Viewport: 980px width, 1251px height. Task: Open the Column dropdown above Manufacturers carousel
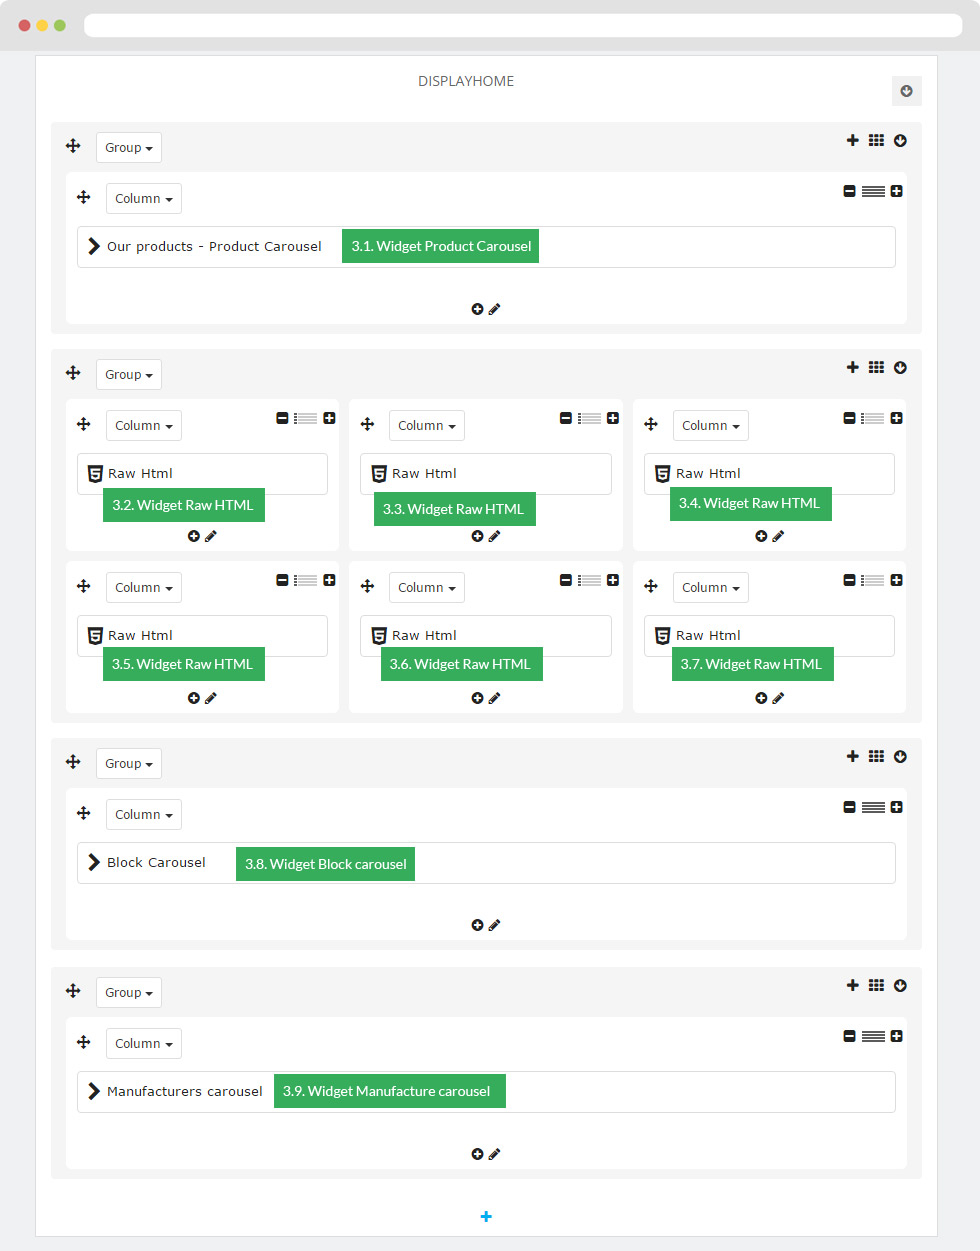click(x=144, y=1043)
